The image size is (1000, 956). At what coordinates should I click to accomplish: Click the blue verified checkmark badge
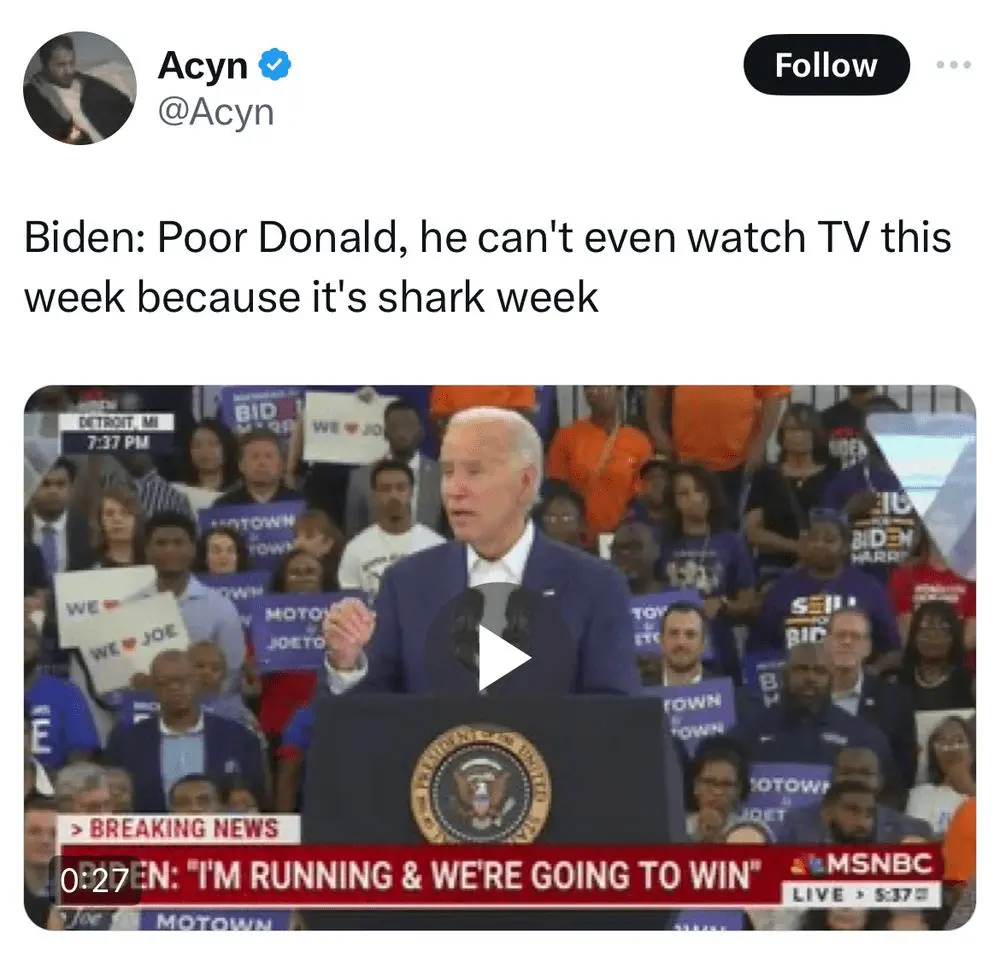[274, 65]
